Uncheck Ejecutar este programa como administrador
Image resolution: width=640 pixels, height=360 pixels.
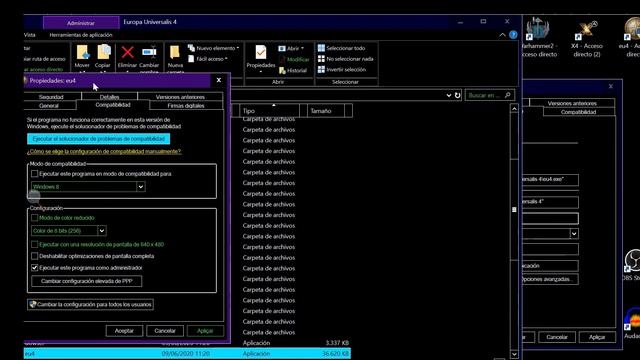tap(35, 268)
